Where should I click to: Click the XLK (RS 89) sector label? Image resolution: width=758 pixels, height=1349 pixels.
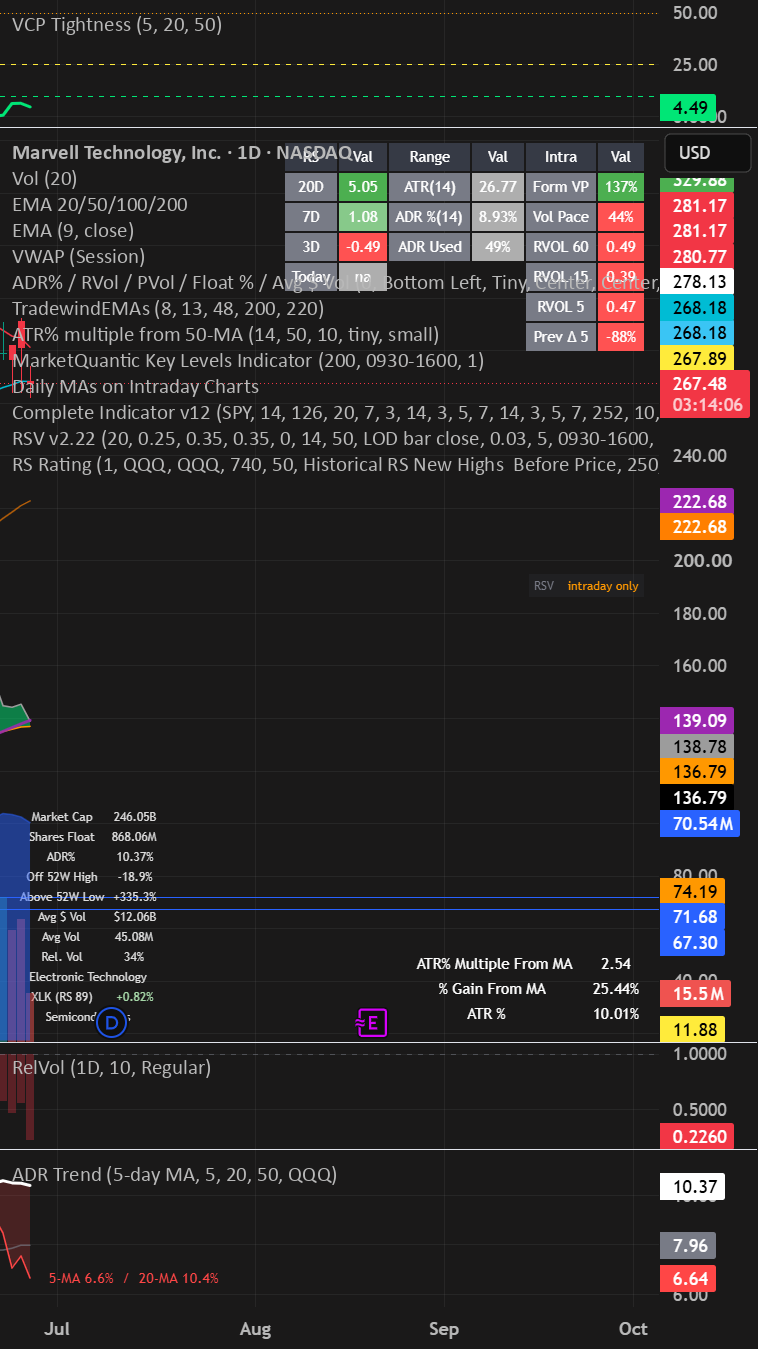coord(62,997)
